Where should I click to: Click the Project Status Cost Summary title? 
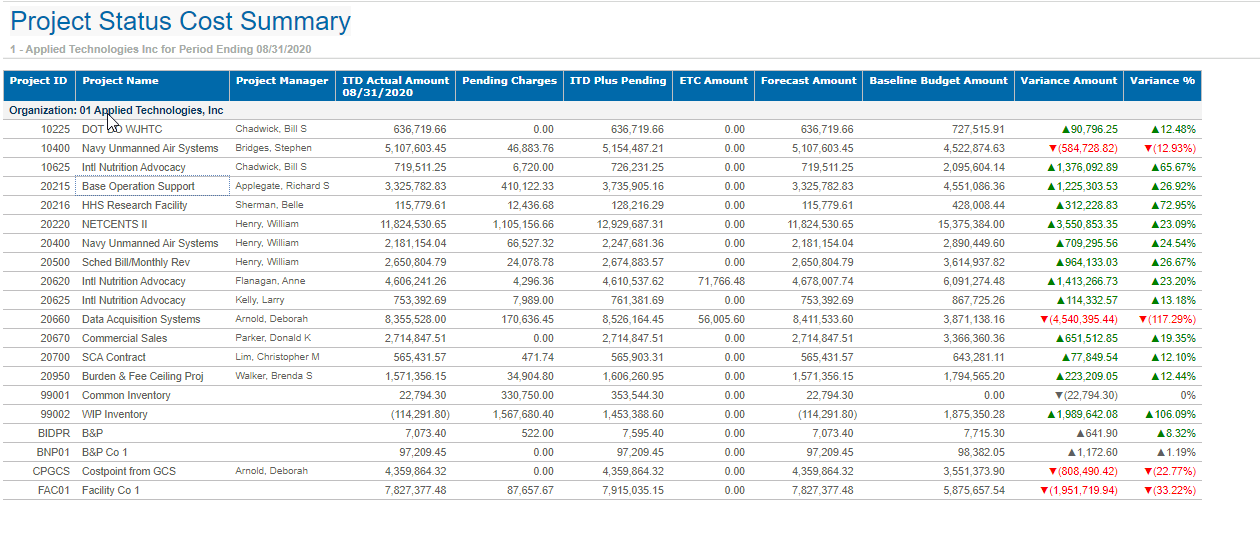tap(180, 22)
